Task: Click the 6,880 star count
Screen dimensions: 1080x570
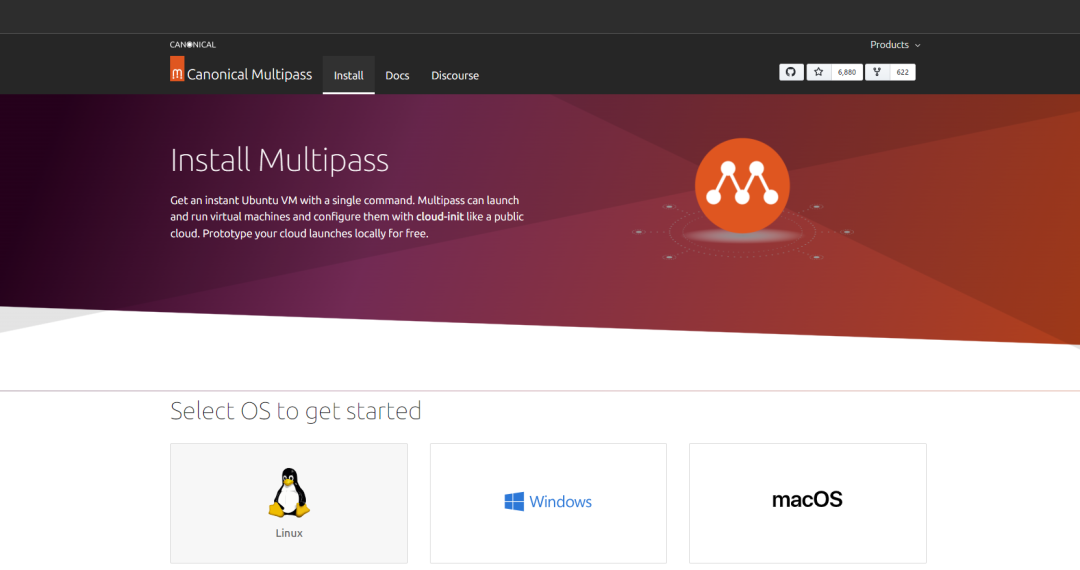Action: [847, 72]
